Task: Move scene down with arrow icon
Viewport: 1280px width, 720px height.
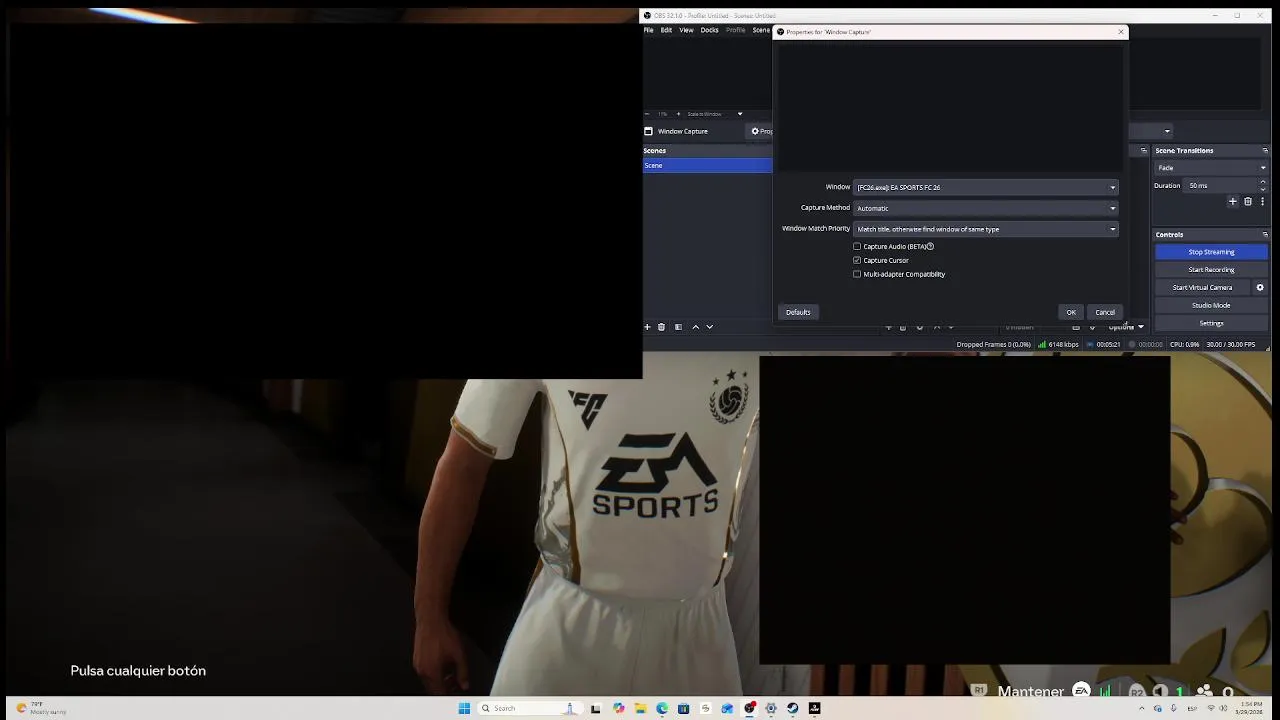Action: click(x=710, y=327)
